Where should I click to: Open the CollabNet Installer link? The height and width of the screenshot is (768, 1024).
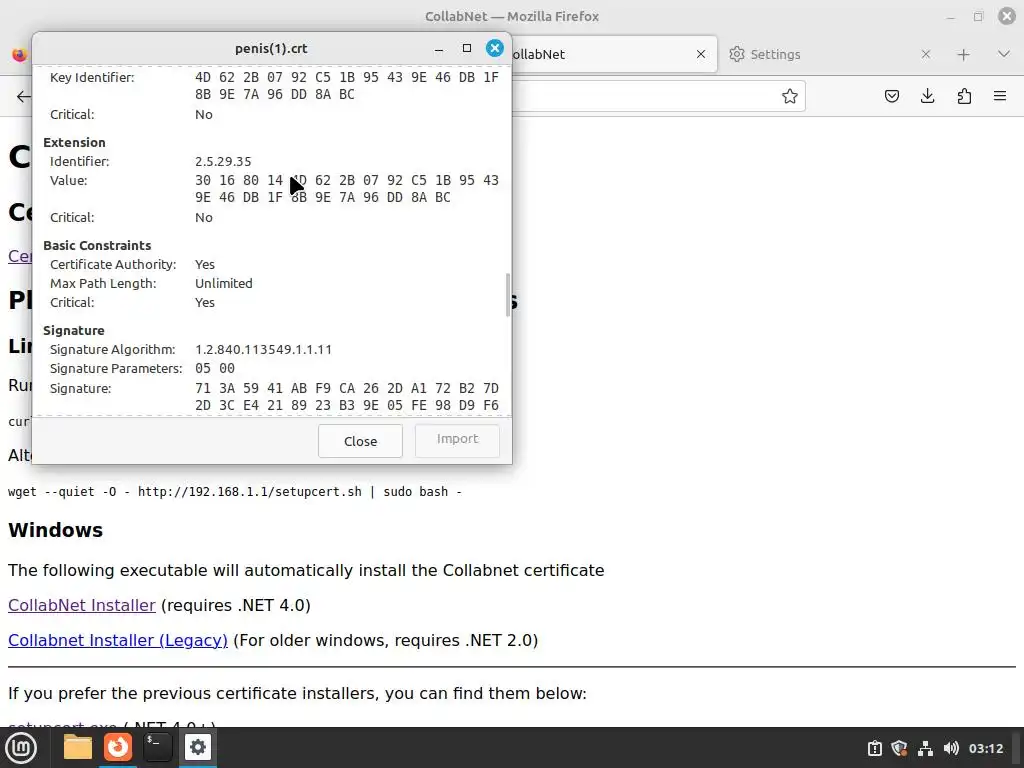coord(82,605)
